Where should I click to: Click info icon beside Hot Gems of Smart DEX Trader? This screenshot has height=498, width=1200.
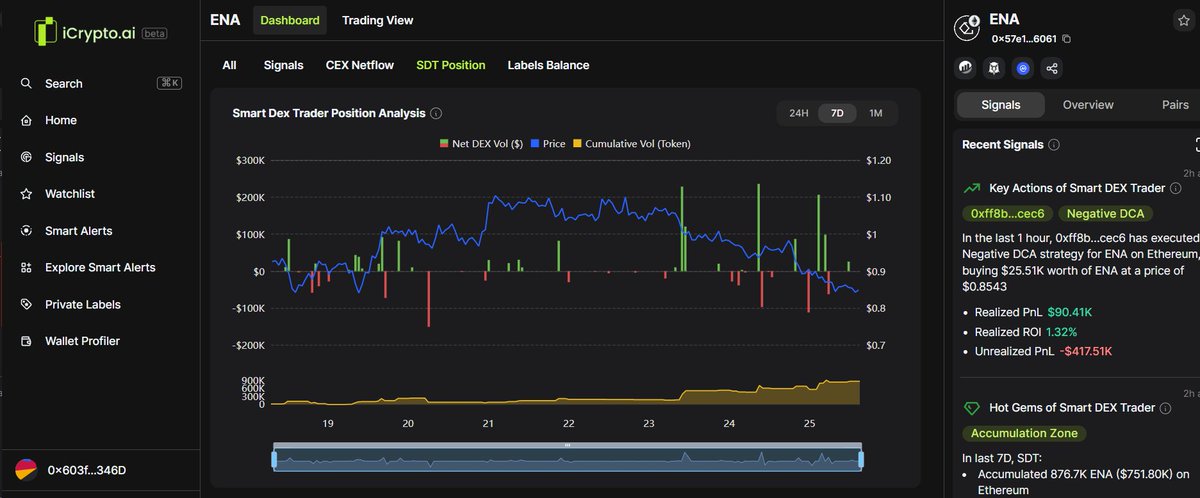[1166, 408]
